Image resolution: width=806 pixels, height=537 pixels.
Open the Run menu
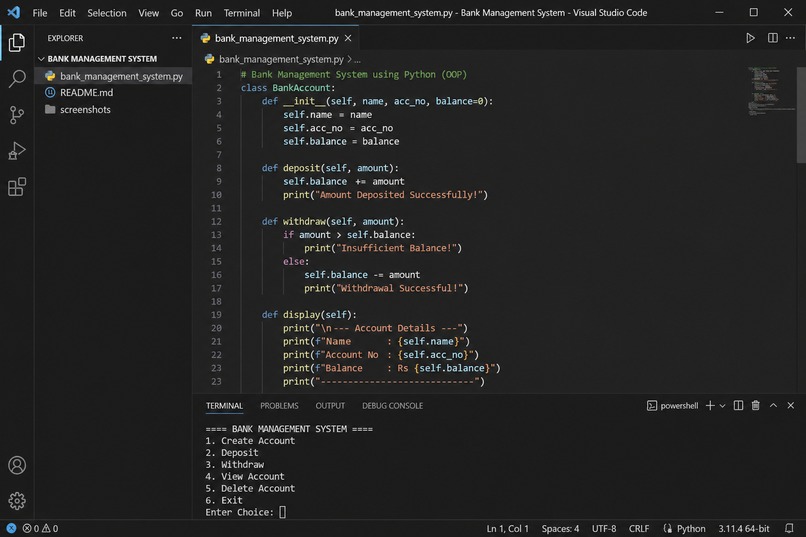203,13
